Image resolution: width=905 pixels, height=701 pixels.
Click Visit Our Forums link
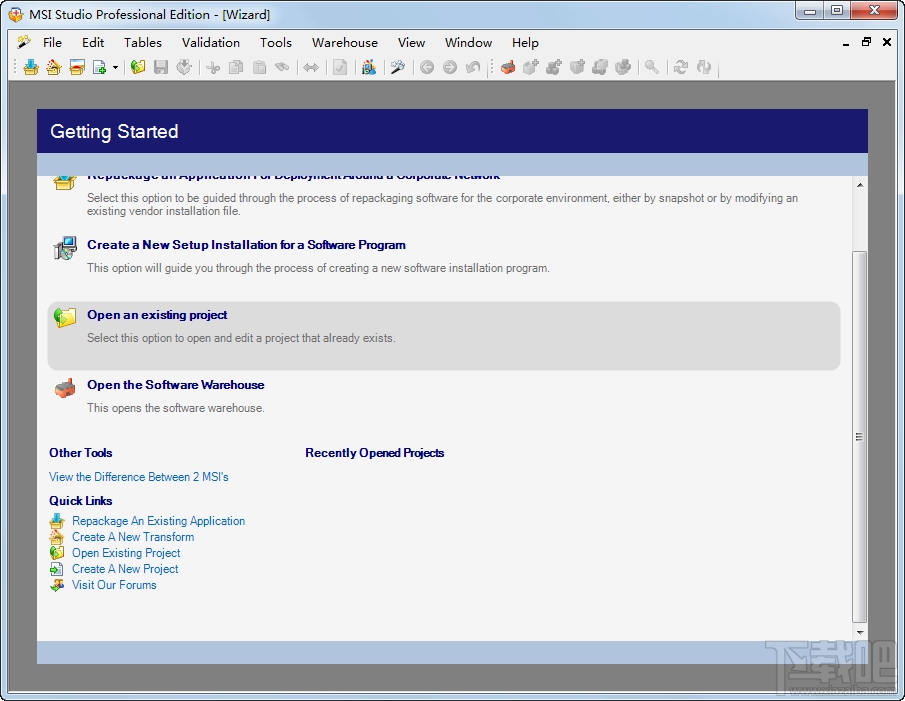[114, 584]
